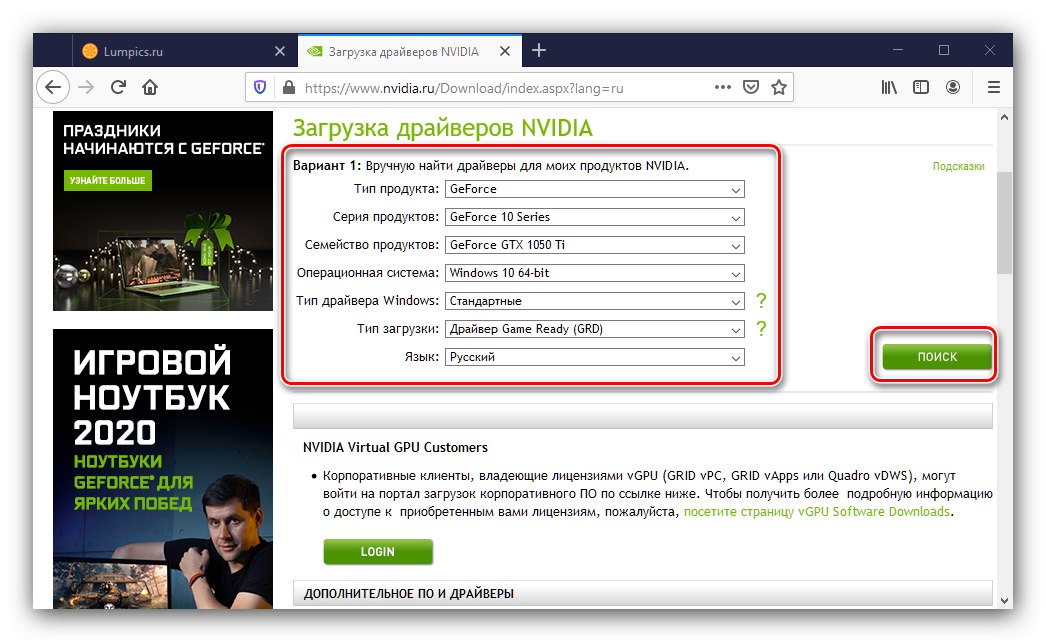Screen dimensions: 1046x642
Task: Expand the Язык dropdown
Action: (x=594, y=357)
